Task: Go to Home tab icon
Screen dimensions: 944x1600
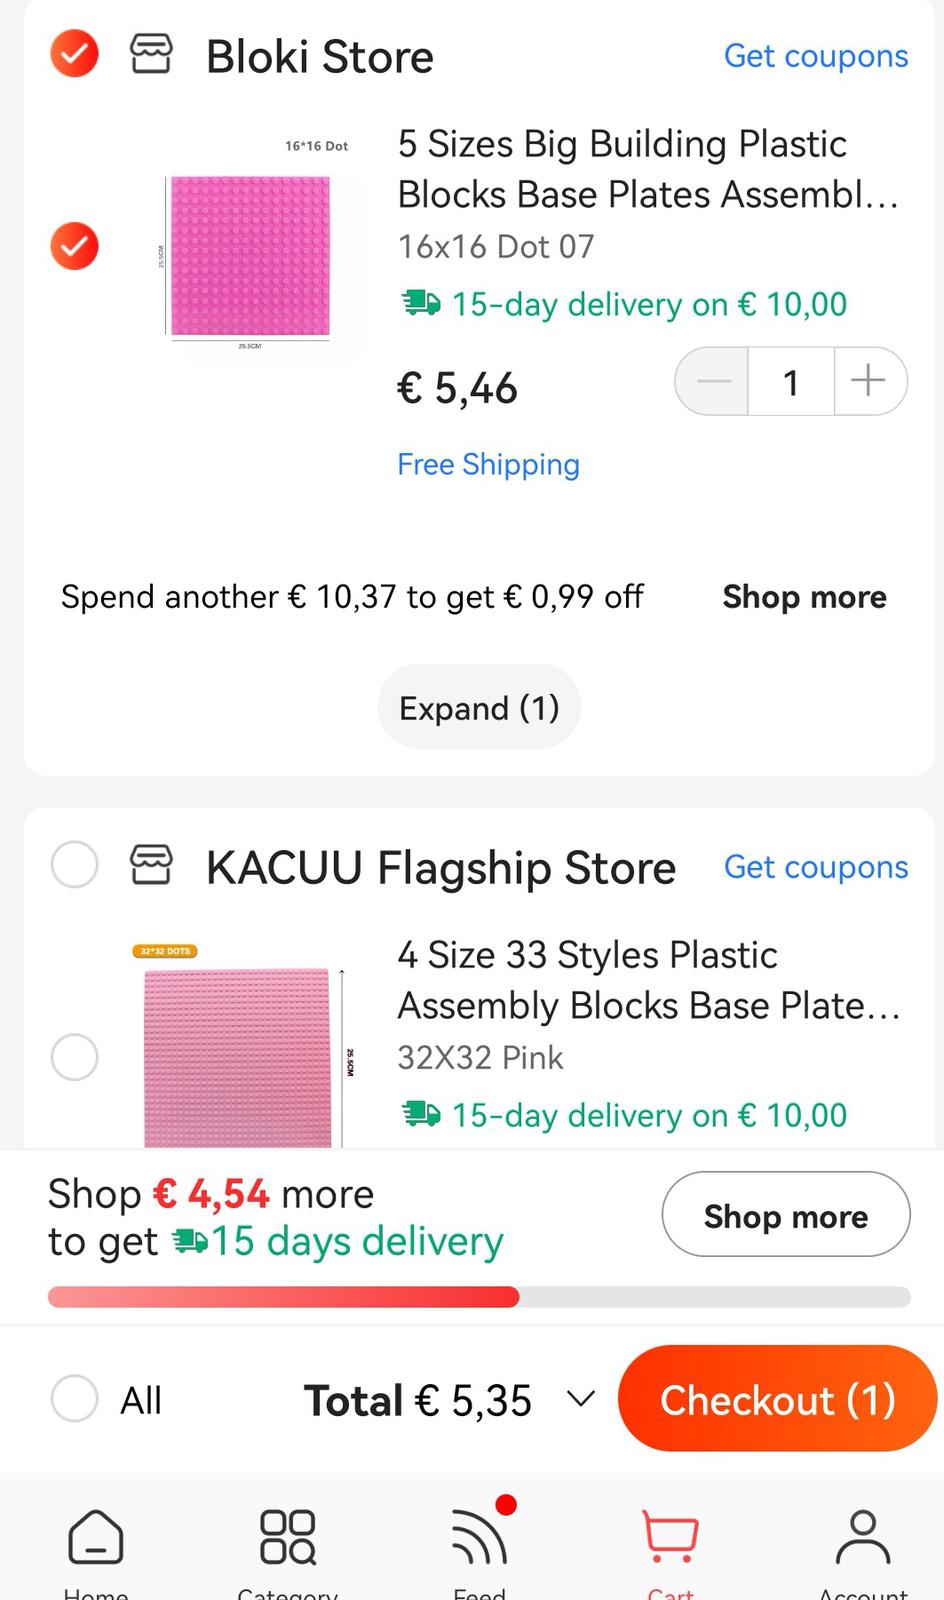Action: [96, 1537]
